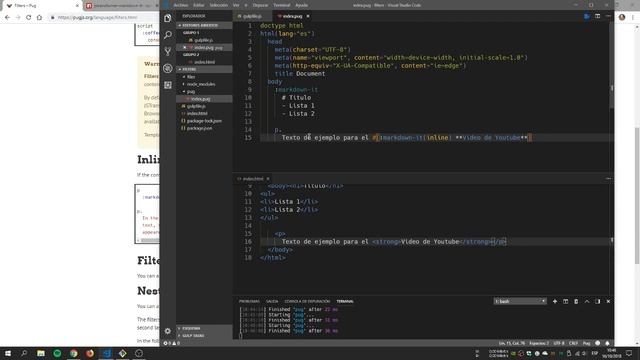This screenshot has height=360, width=640.
Task: Toggle the panel position icon
Action: (598, 301)
